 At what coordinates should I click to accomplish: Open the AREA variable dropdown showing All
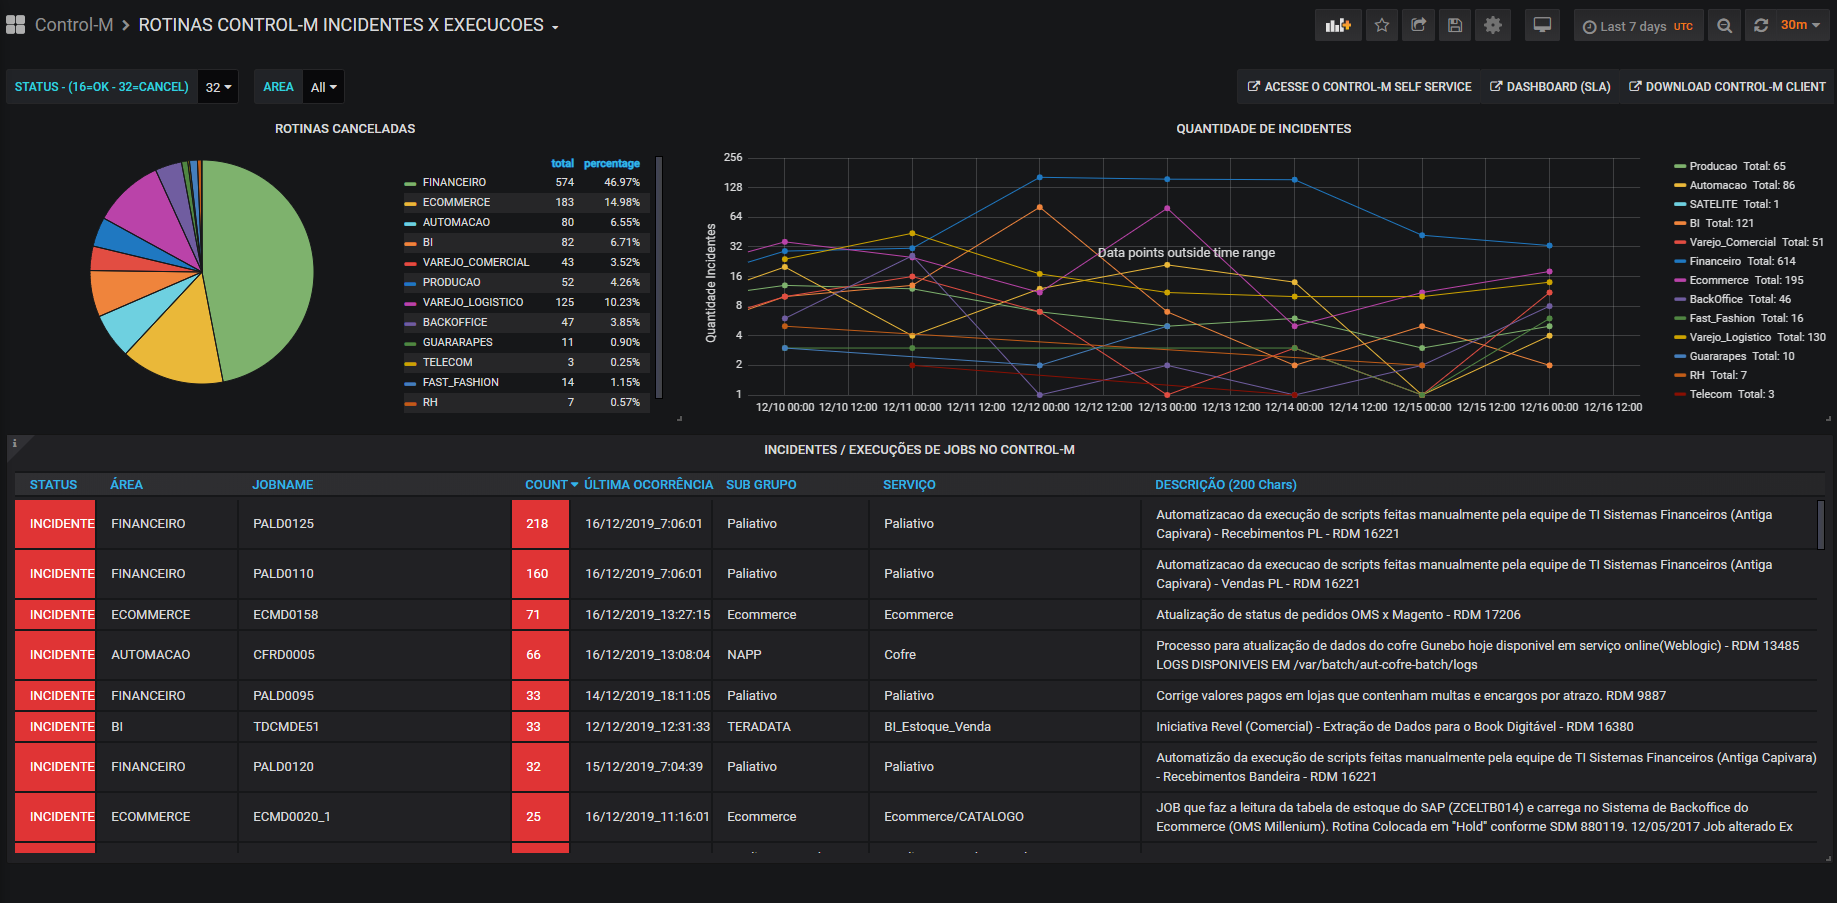[323, 87]
